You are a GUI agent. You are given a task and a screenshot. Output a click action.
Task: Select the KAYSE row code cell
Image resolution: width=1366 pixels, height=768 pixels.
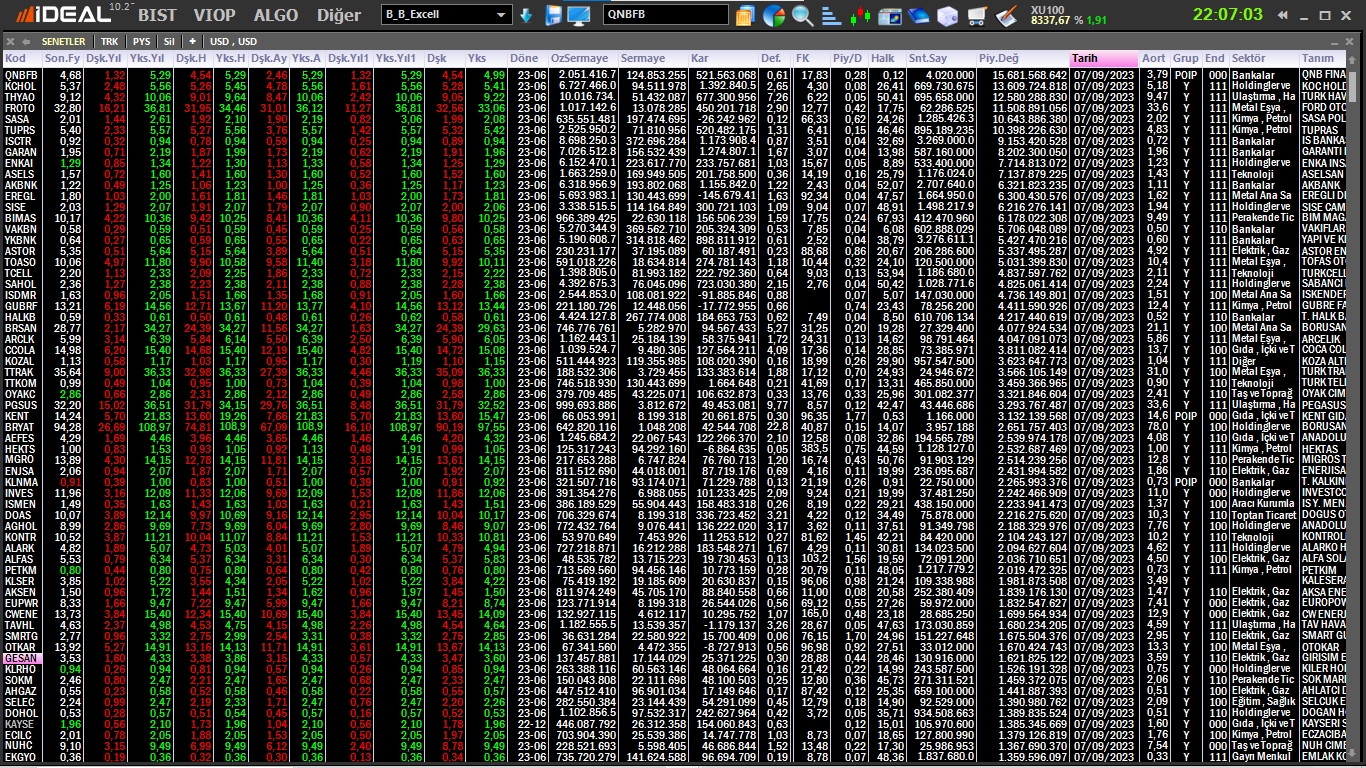tap(21, 724)
